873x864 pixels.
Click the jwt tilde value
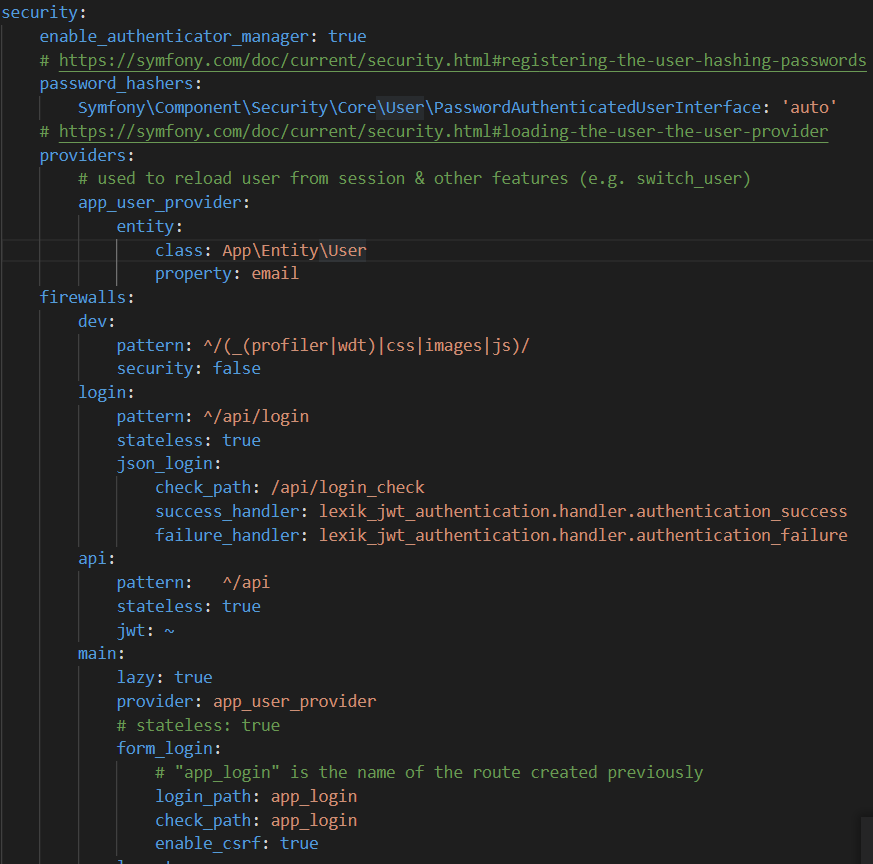169,631
